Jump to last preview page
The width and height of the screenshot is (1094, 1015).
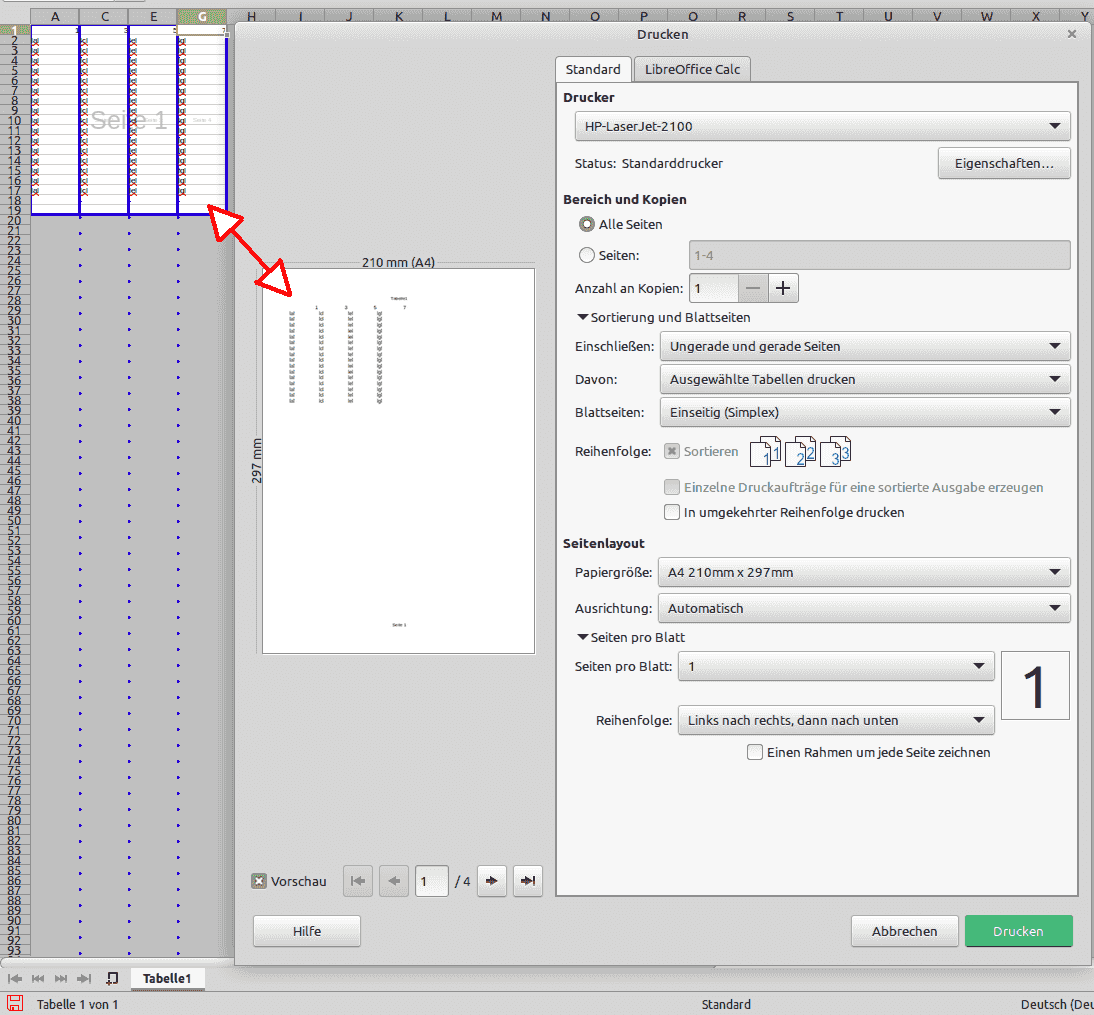click(x=528, y=881)
